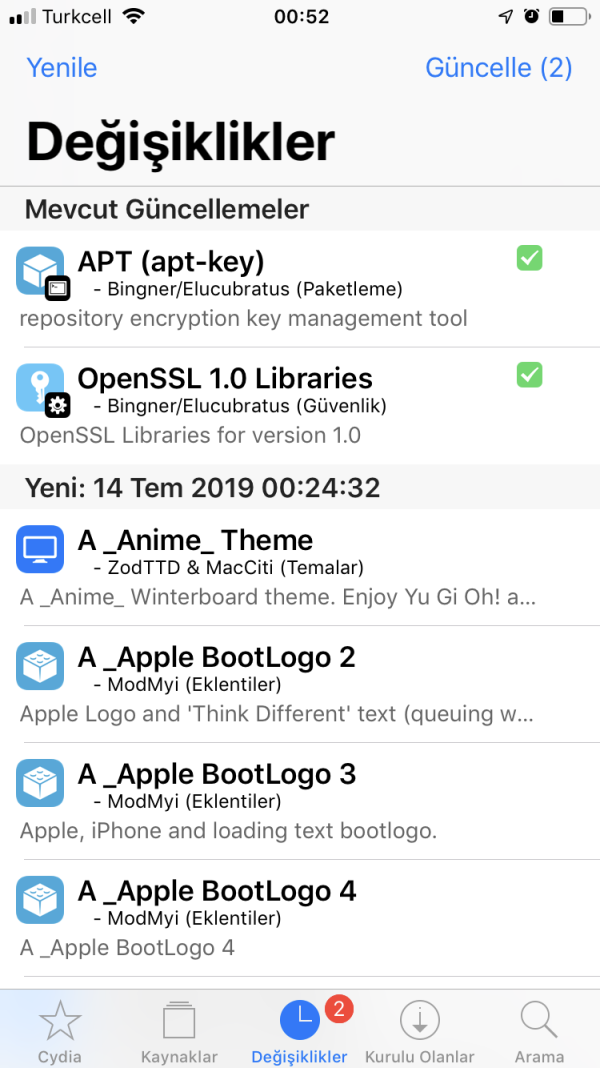Switch to the Kaynaklar tab
Image resolution: width=600 pixels, height=1068 pixels.
pos(179,1030)
